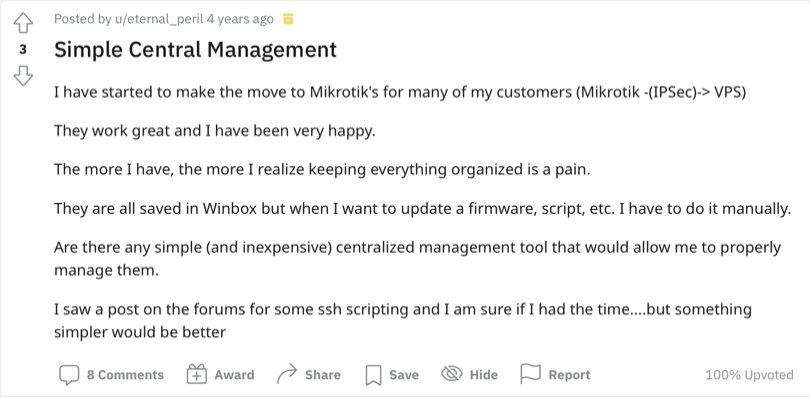Click the '100% Upvoted' text
This screenshot has width=810, height=398.
pyautogui.click(x=750, y=375)
